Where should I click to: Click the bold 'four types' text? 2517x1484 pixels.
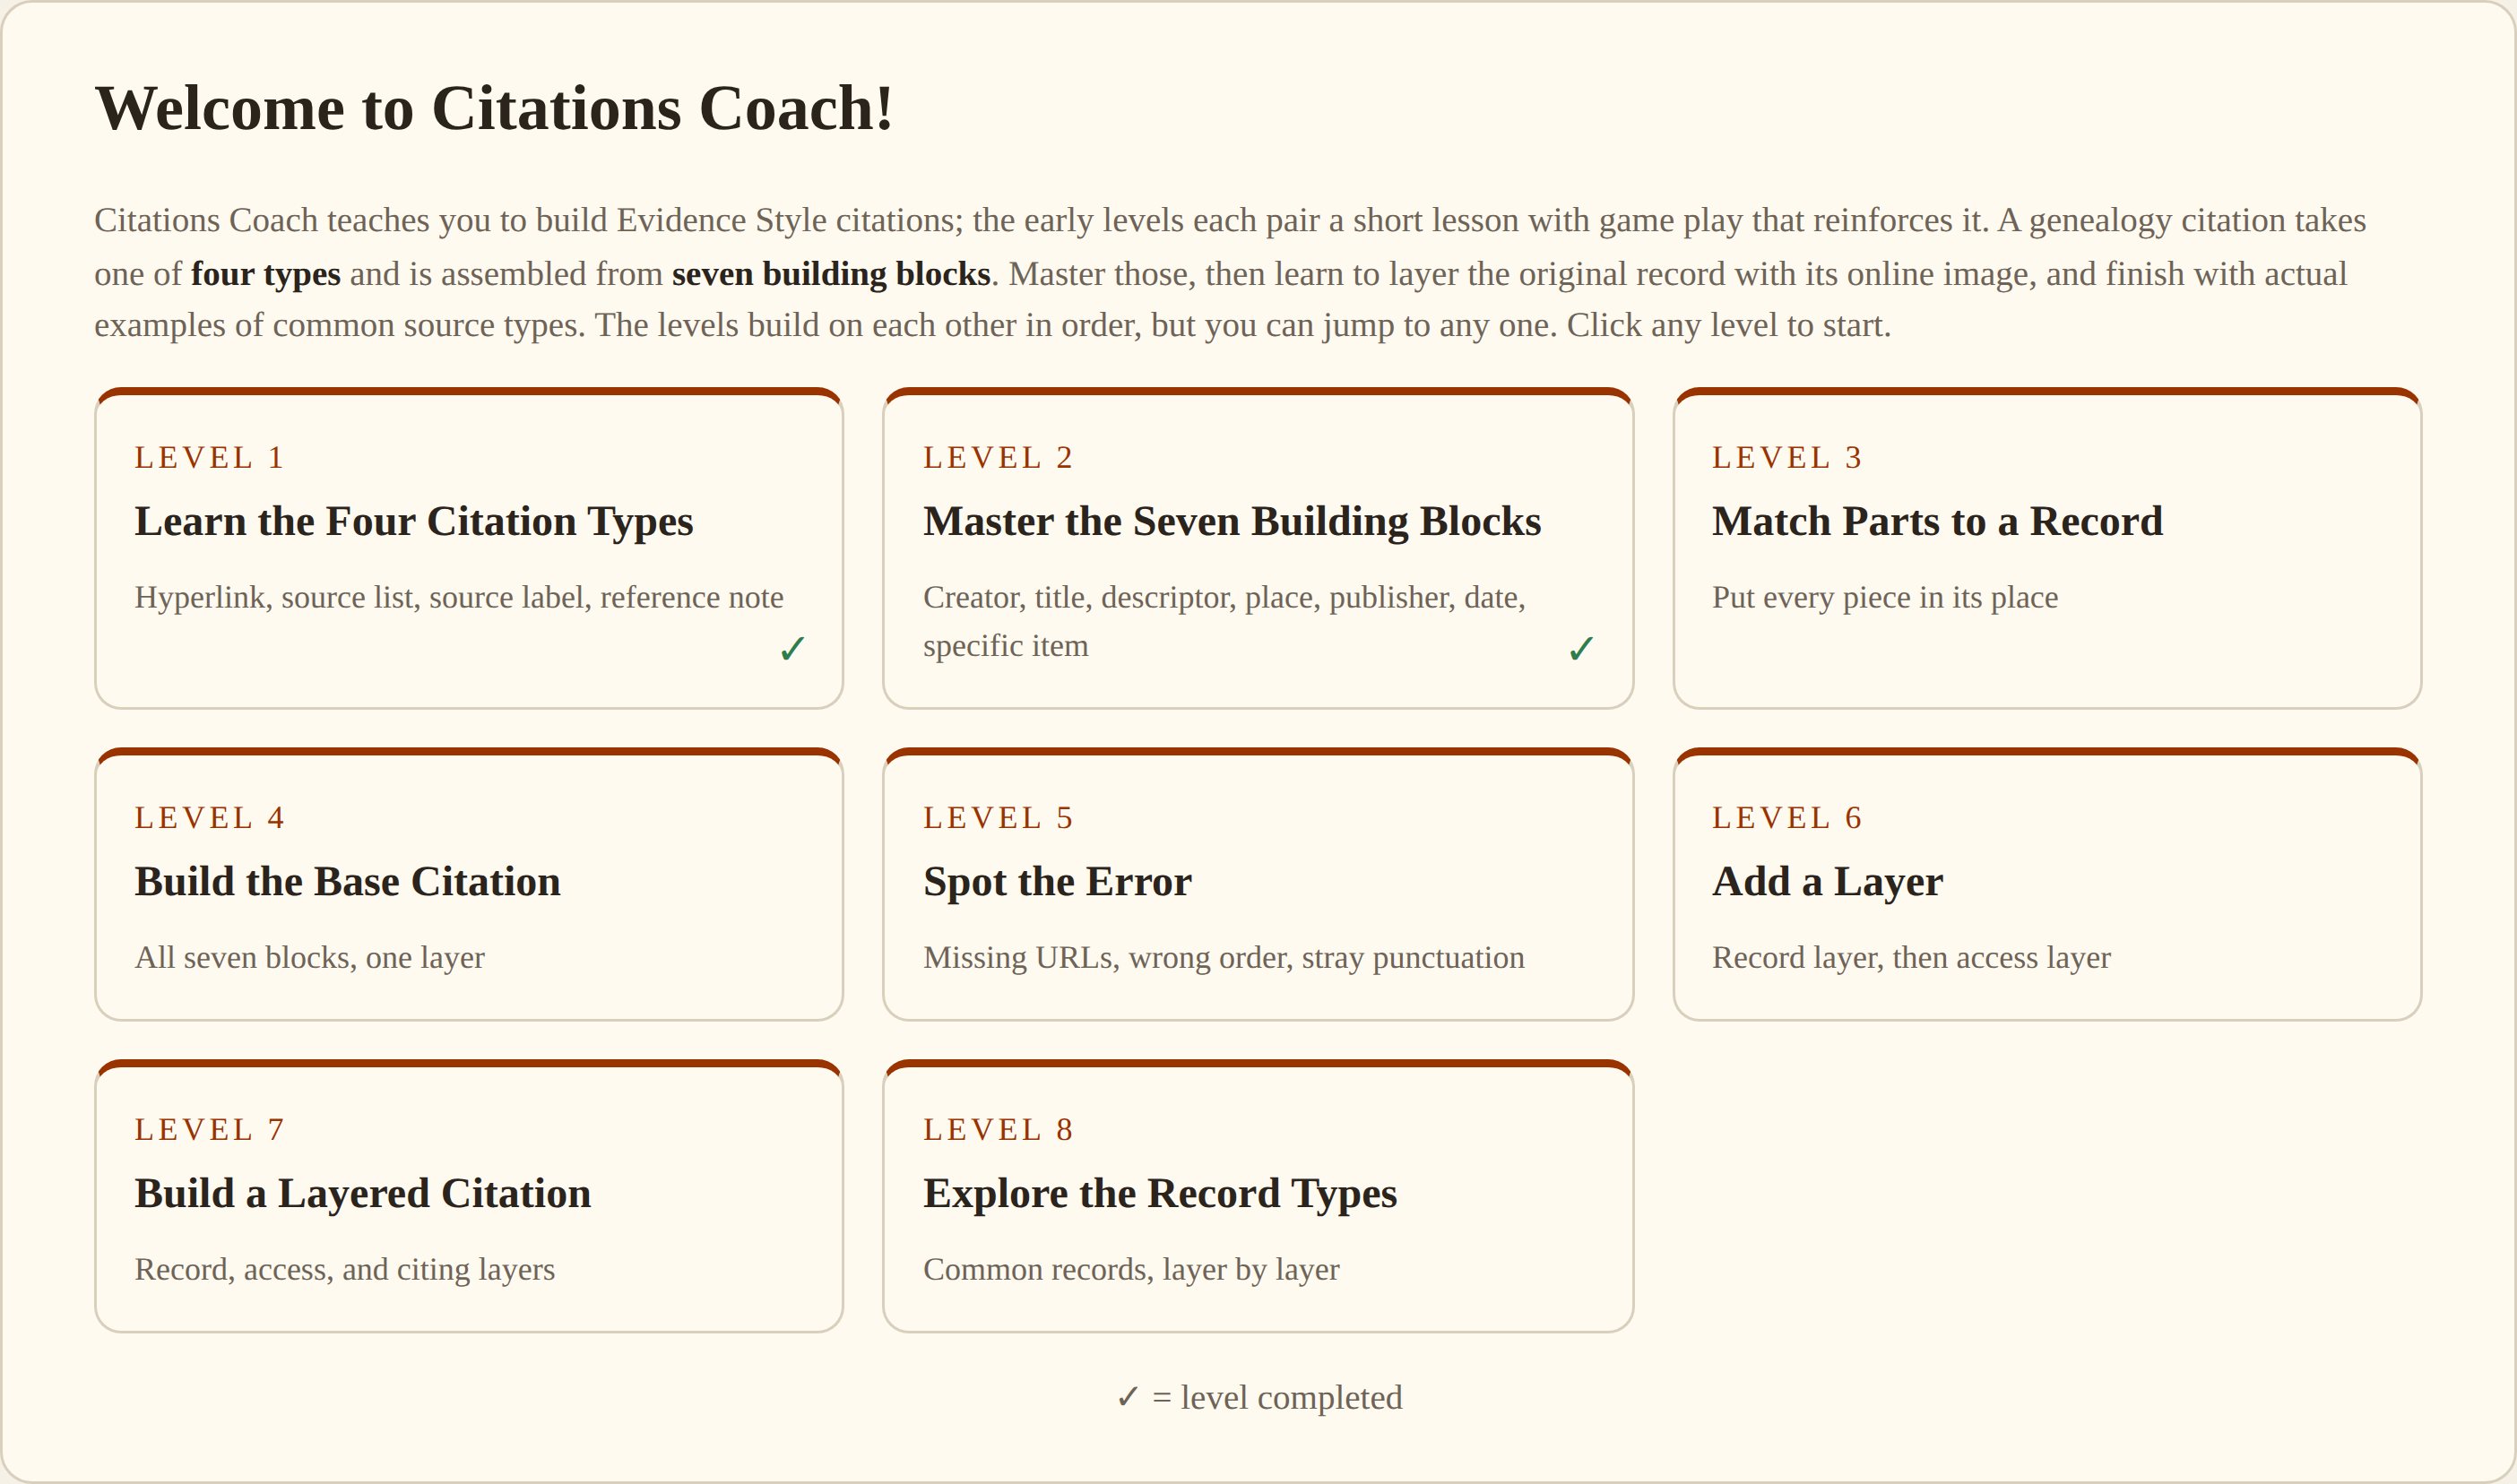266,274
